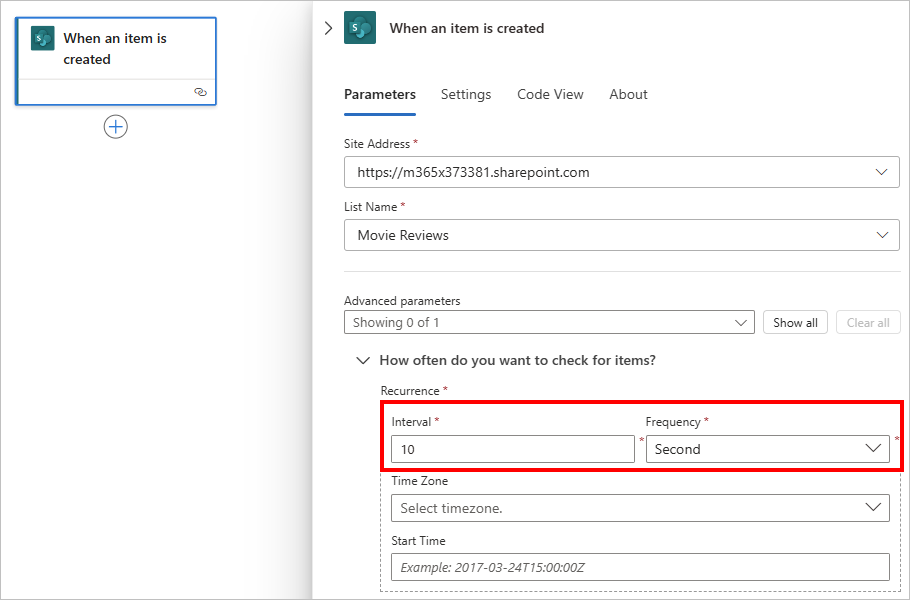Click the Start Time input field
Viewport: 910px width, 600px height.
[640, 567]
